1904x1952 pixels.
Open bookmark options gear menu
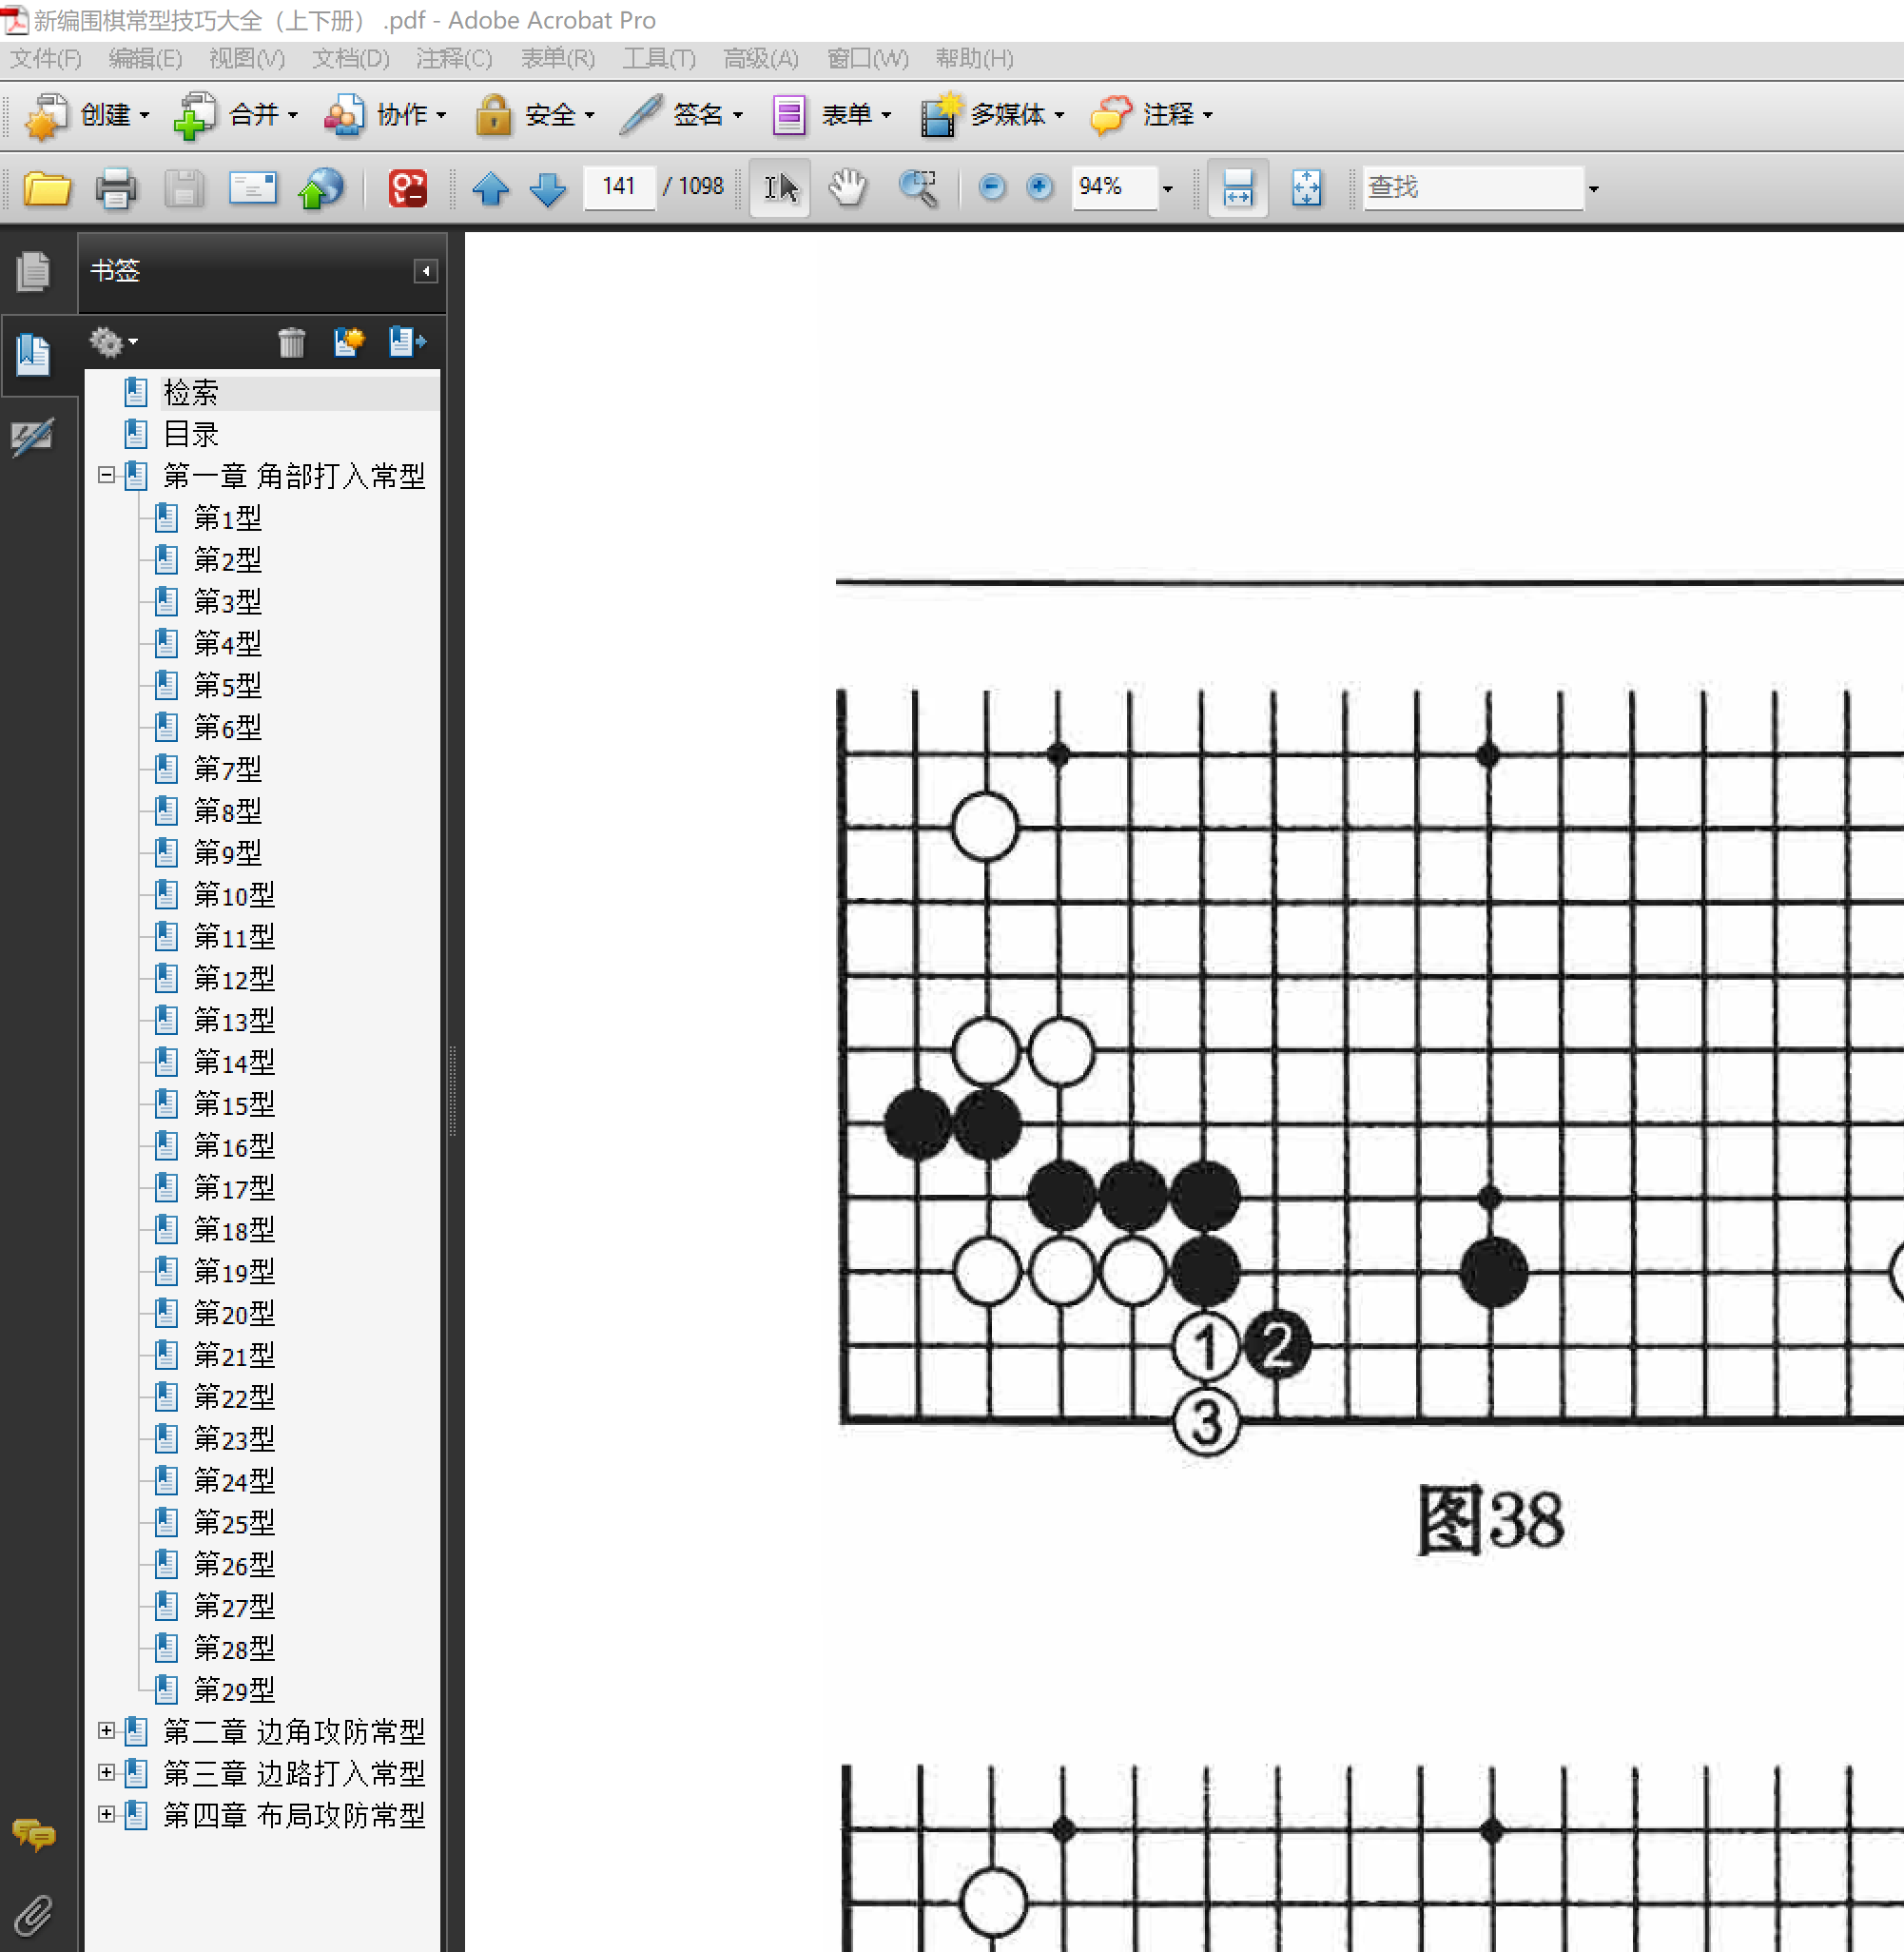(x=113, y=342)
